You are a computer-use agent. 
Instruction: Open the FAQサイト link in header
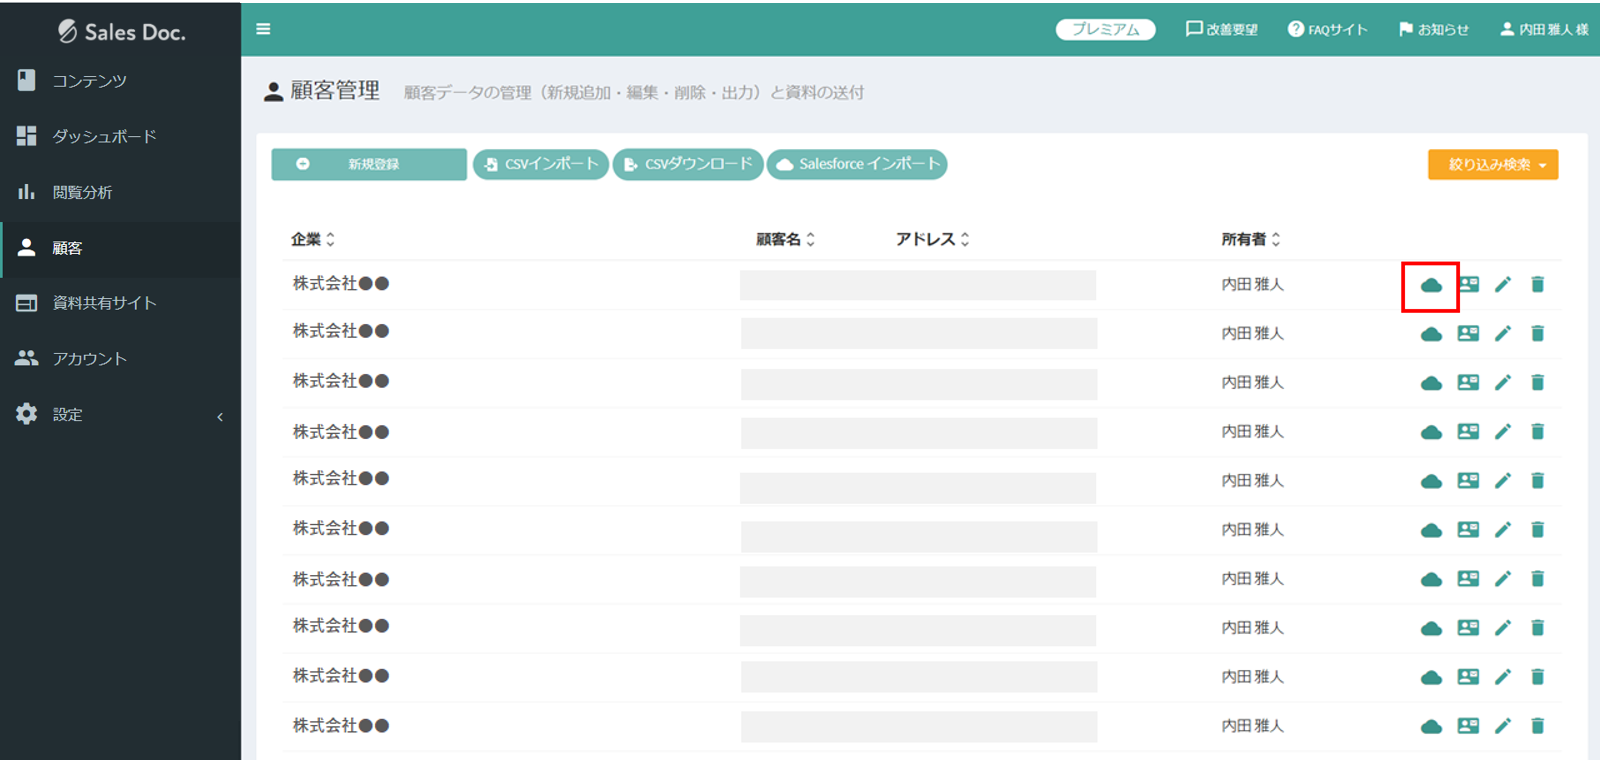click(x=1327, y=30)
